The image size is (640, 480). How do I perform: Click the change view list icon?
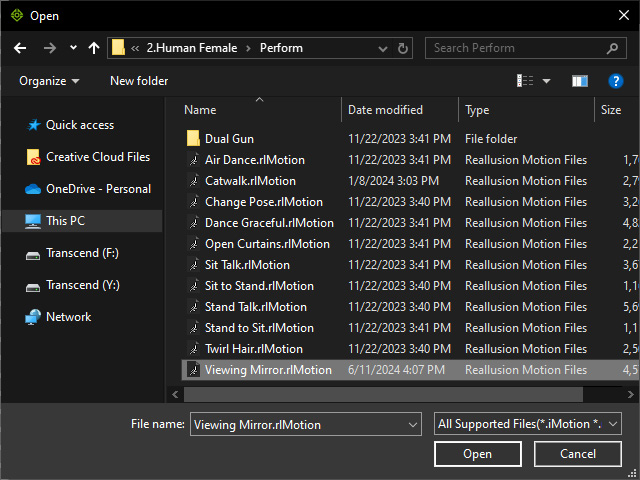pyautogui.click(x=525, y=81)
